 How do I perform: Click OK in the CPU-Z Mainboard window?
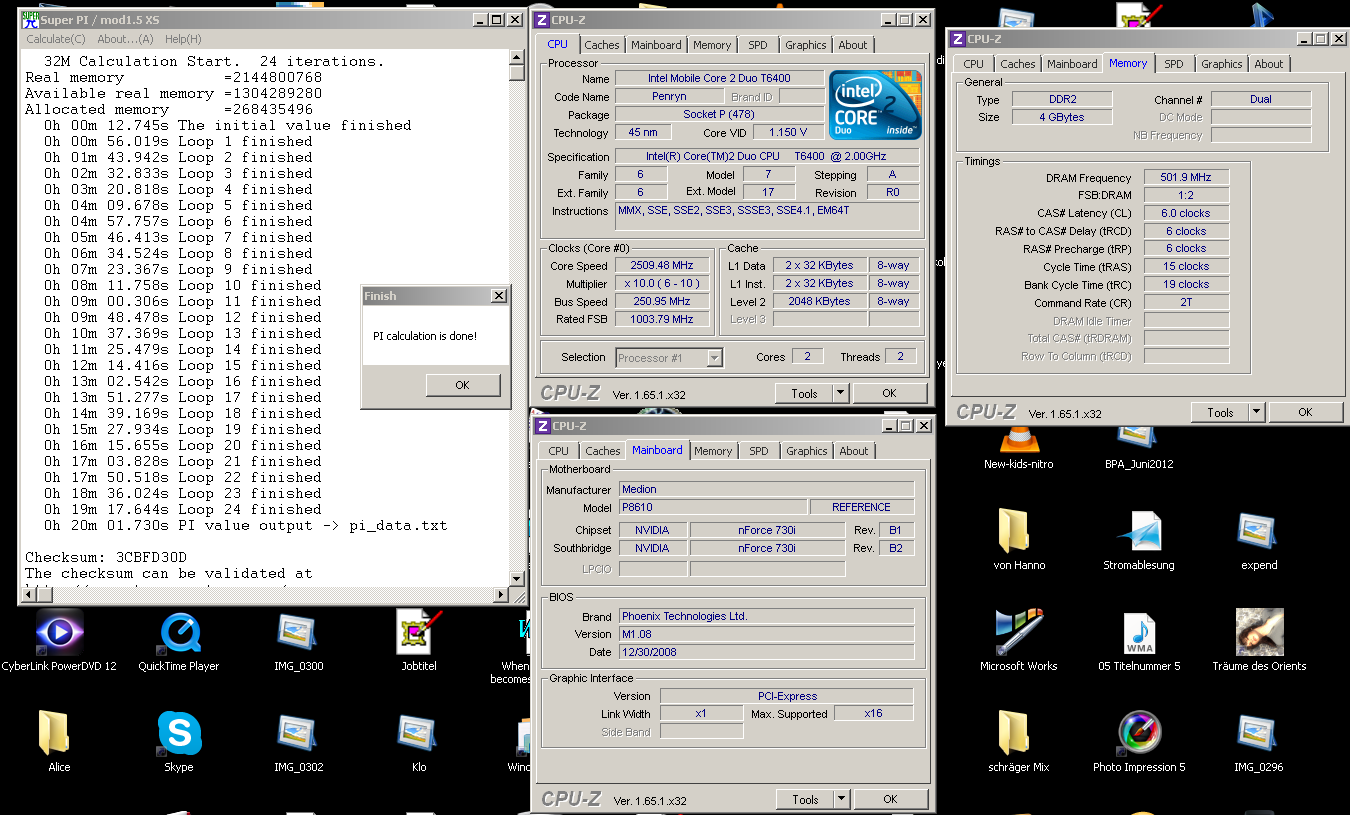point(890,799)
